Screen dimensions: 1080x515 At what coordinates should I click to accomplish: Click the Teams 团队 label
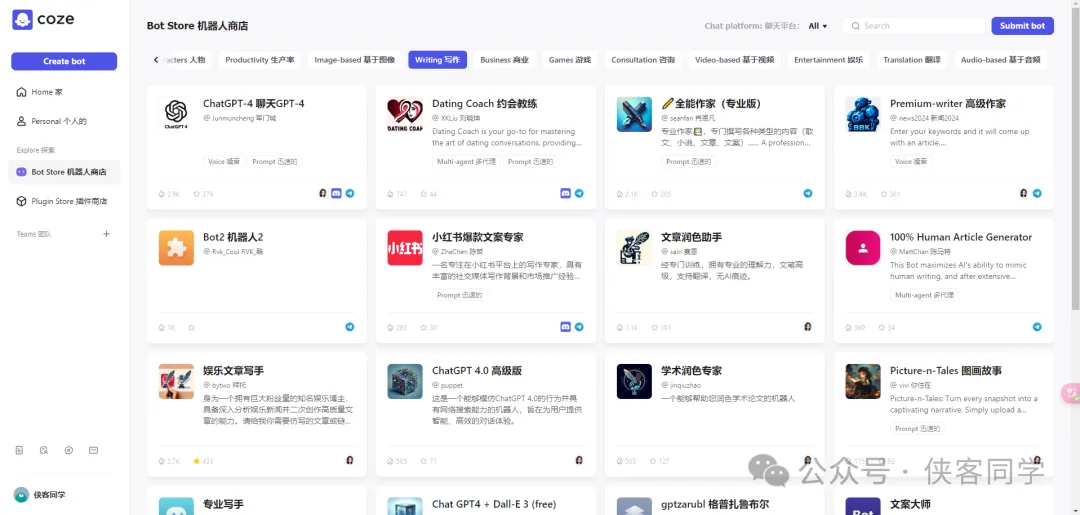click(x=34, y=234)
